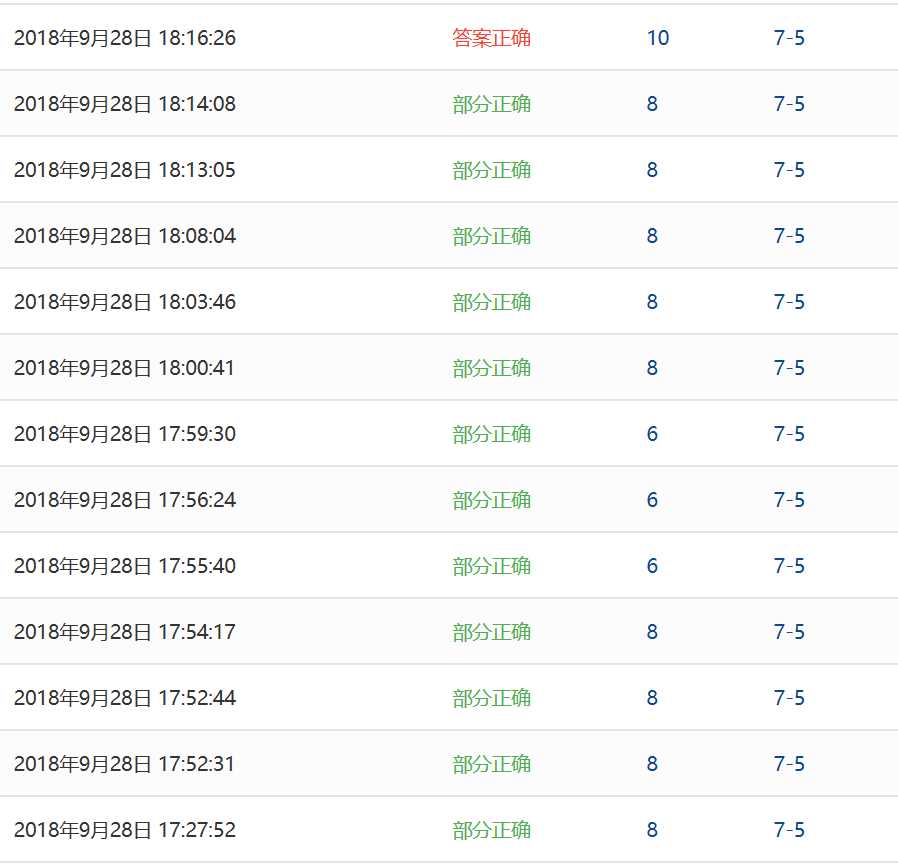
Task: Click score 10 in the 18:16:26 row
Action: pyautogui.click(x=658, y=38)
